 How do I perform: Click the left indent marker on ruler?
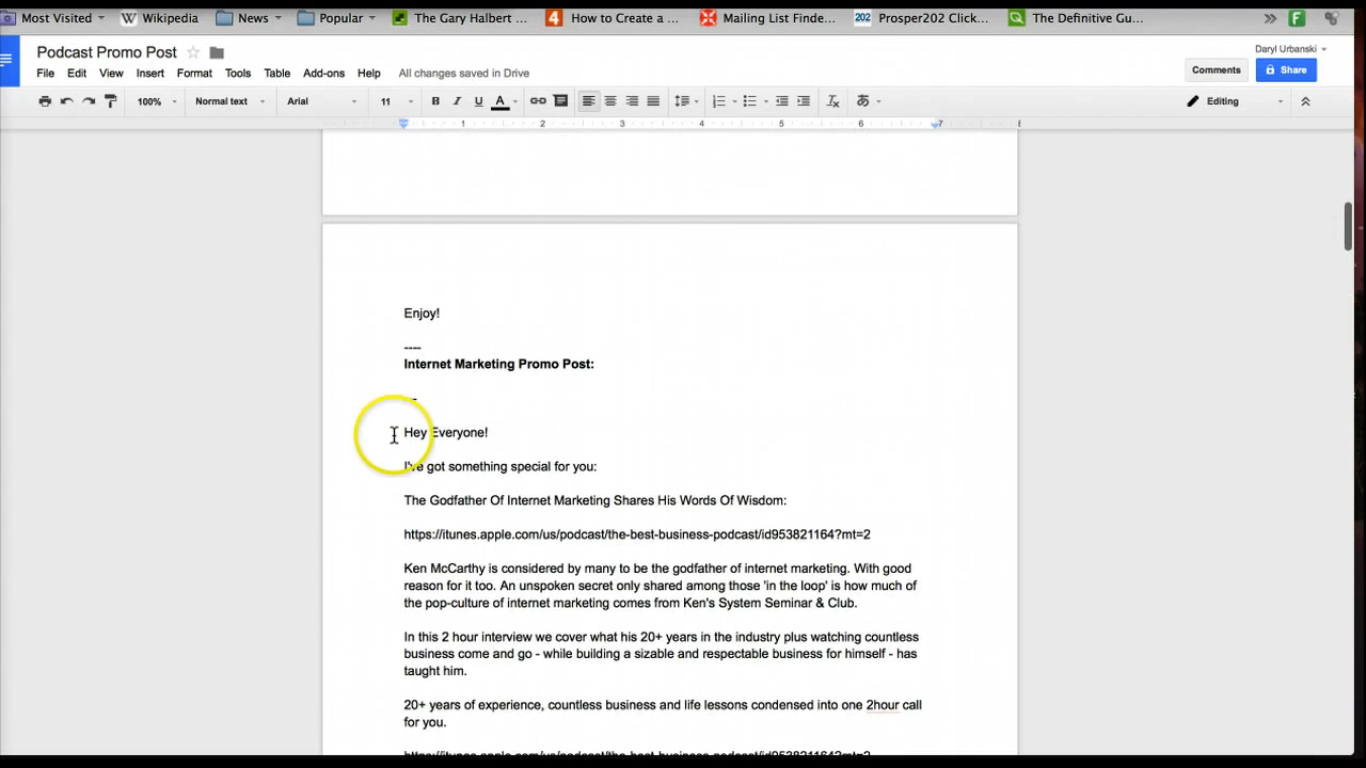(404, 124)
